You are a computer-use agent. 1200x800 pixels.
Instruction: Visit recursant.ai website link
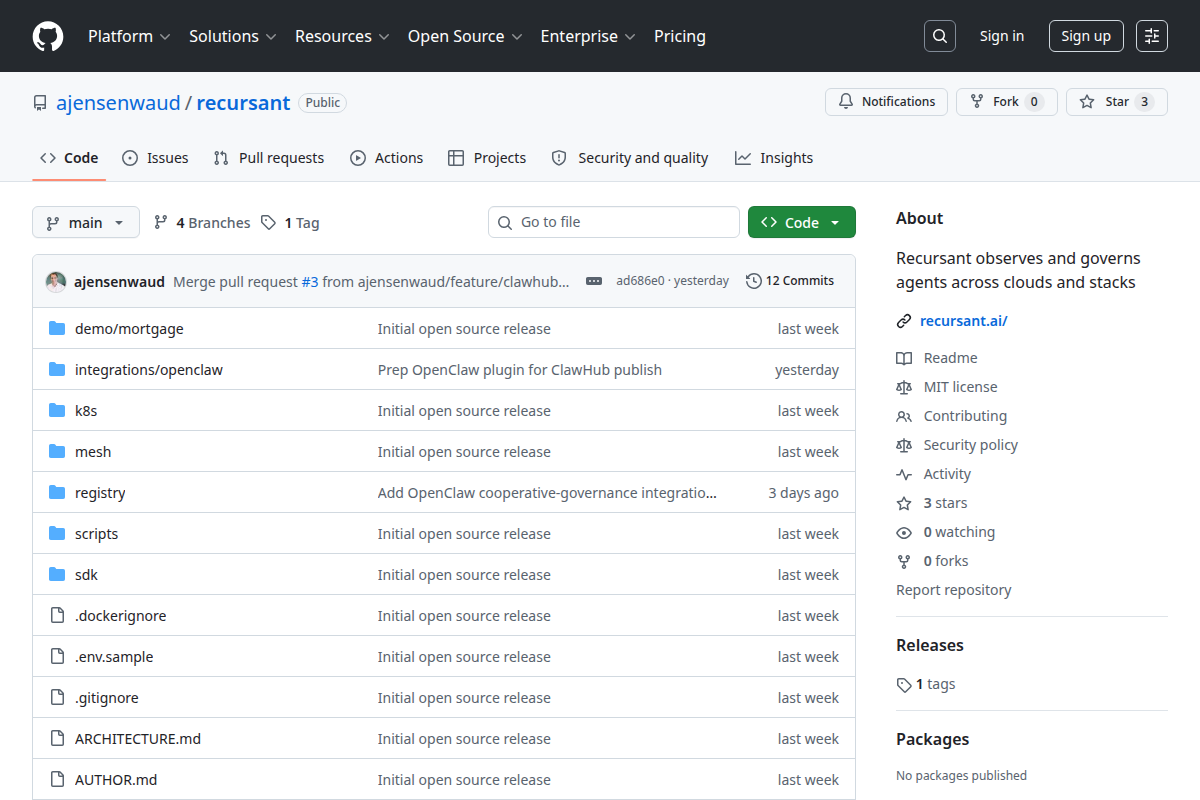point(964,321)
